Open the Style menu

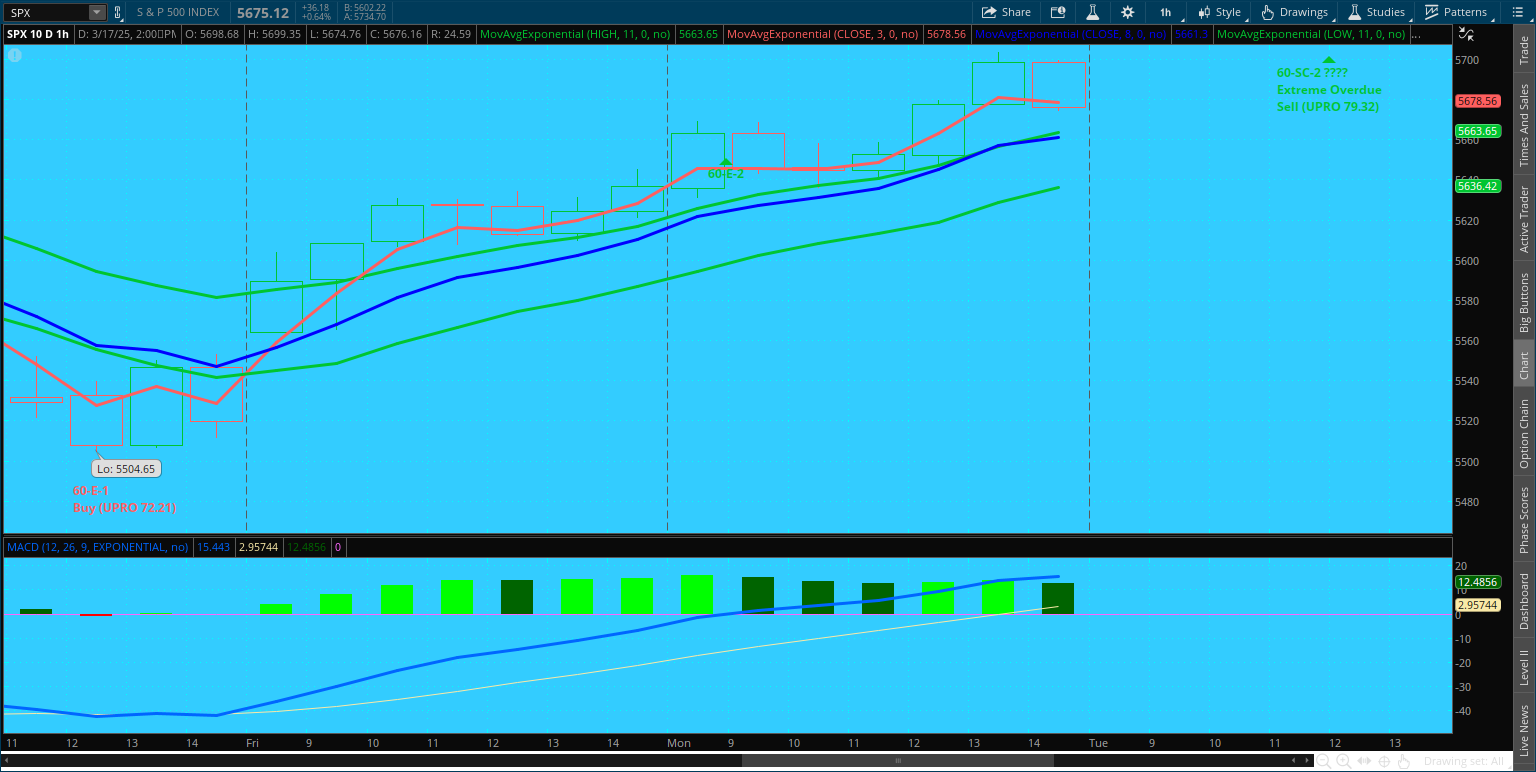pyautogui.click(x=1219, y=12)
